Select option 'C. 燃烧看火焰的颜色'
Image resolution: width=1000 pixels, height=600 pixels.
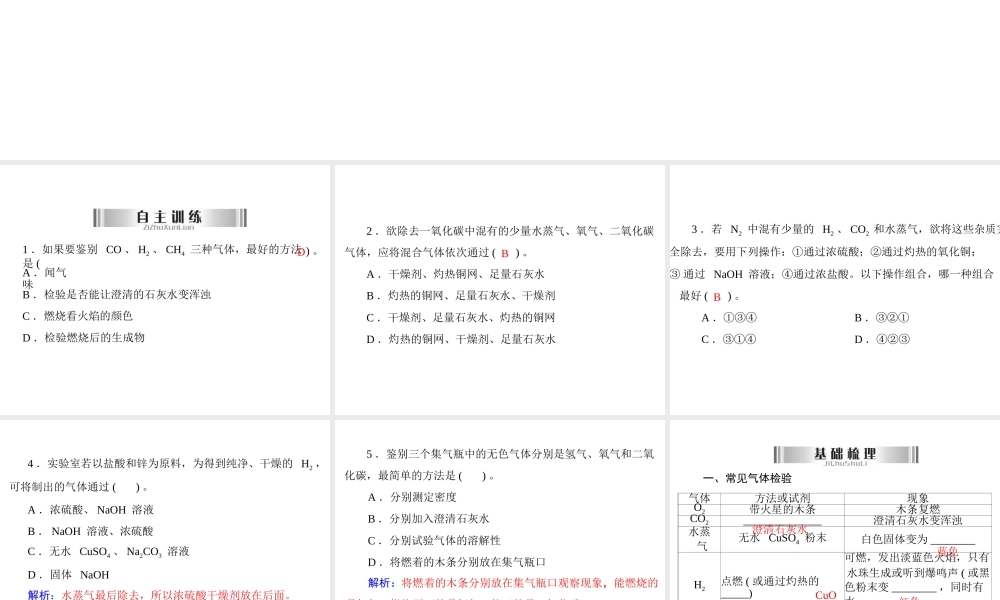coord(77,316)
